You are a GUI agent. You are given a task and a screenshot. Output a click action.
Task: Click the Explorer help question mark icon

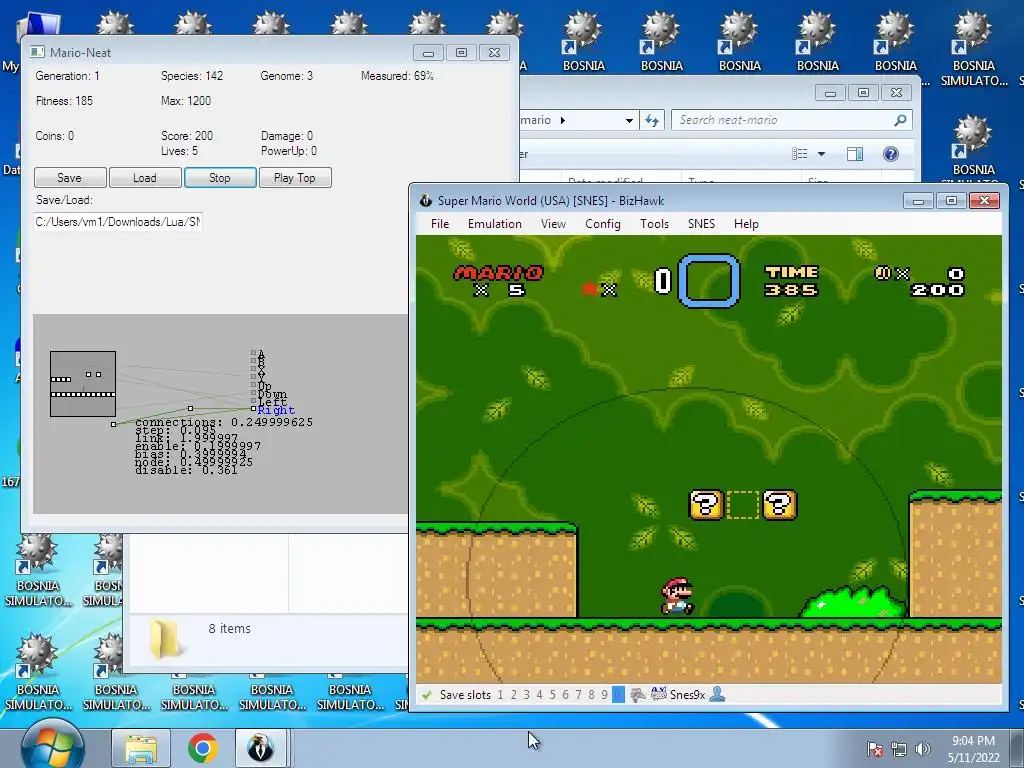point(890,154)
